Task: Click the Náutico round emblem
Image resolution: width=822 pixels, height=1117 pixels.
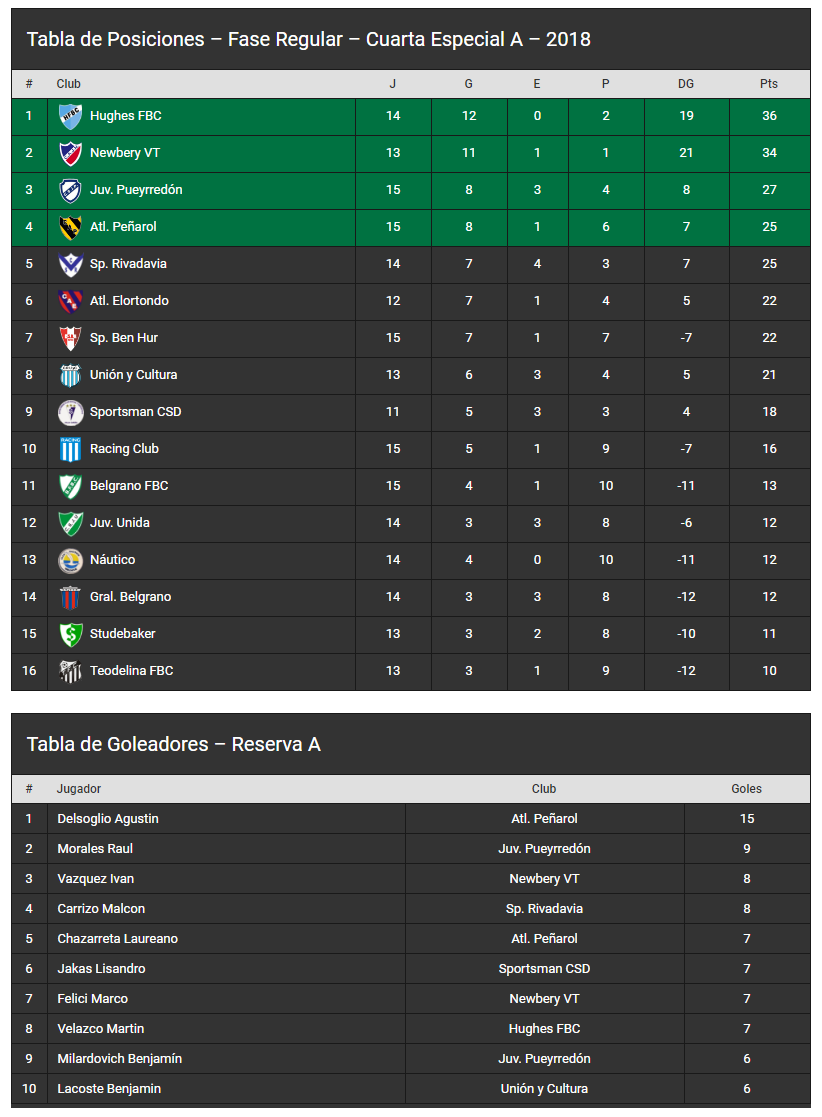Action: 70,561
